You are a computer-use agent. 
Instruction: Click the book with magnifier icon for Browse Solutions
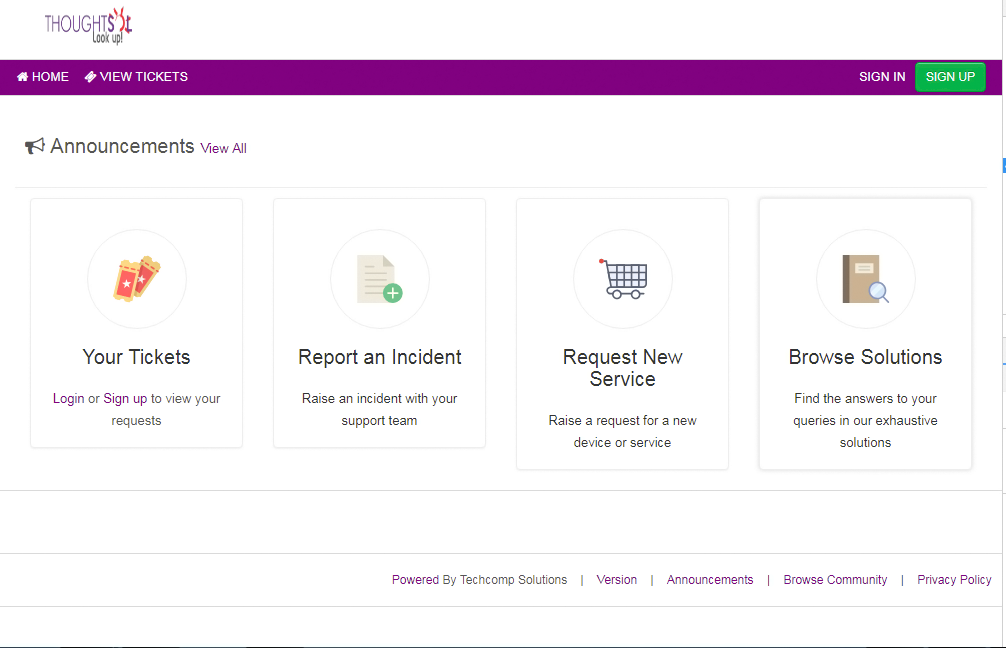point(866,279)
